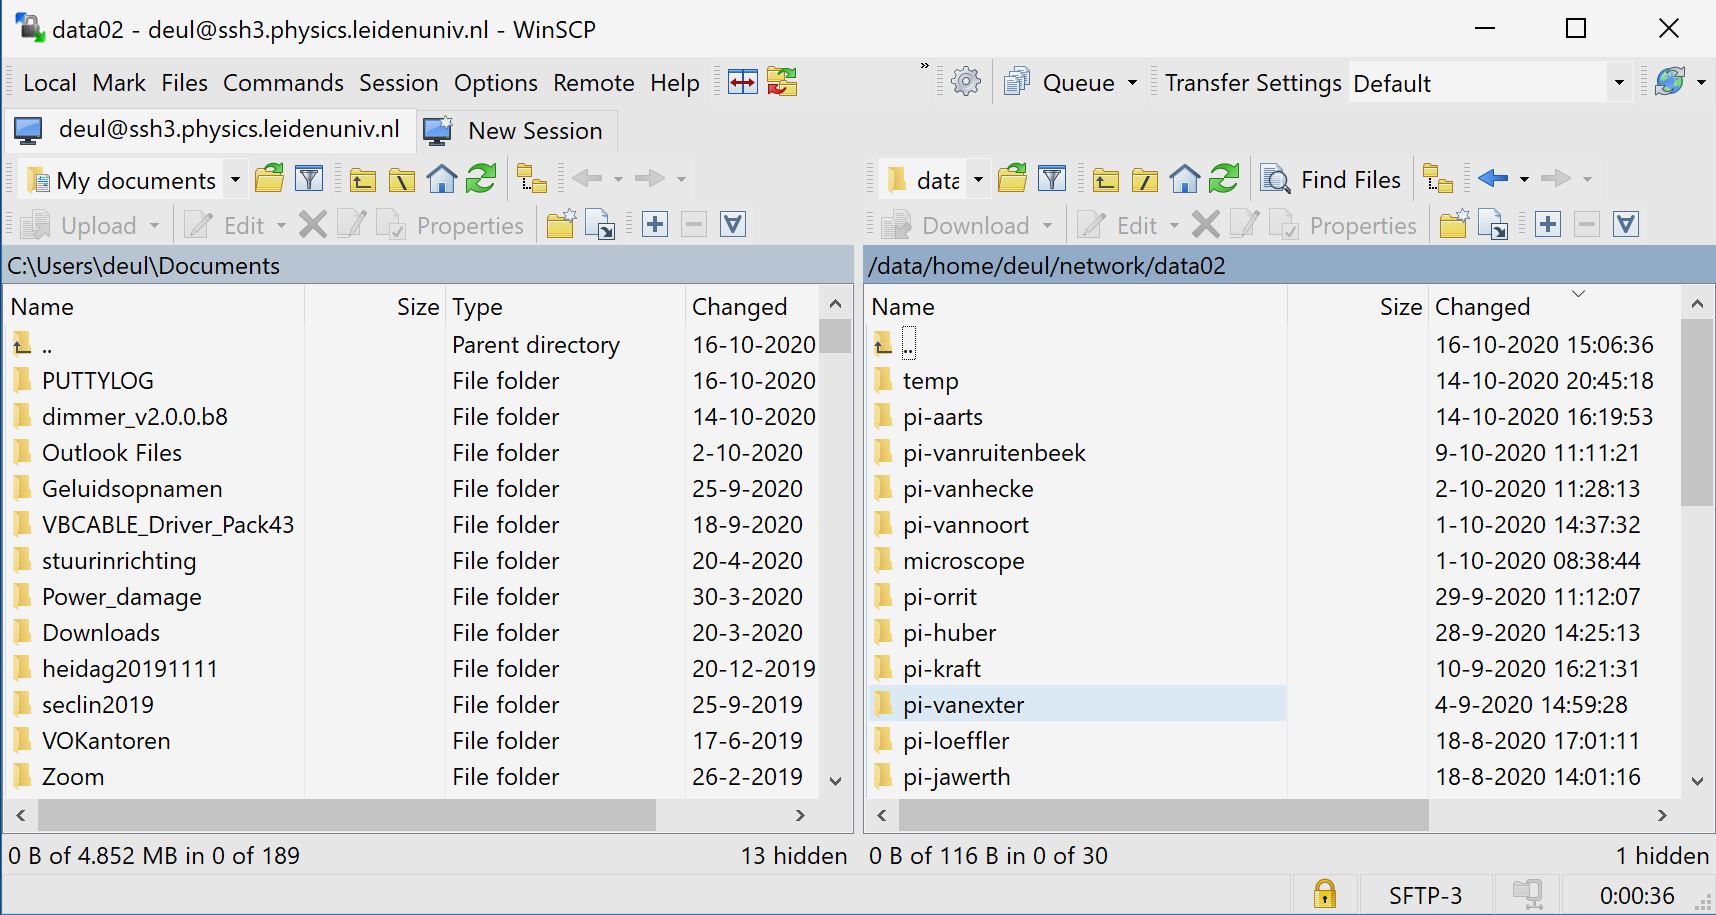Sort local files by Name column

pyautogui.click(x=42, y=307)
